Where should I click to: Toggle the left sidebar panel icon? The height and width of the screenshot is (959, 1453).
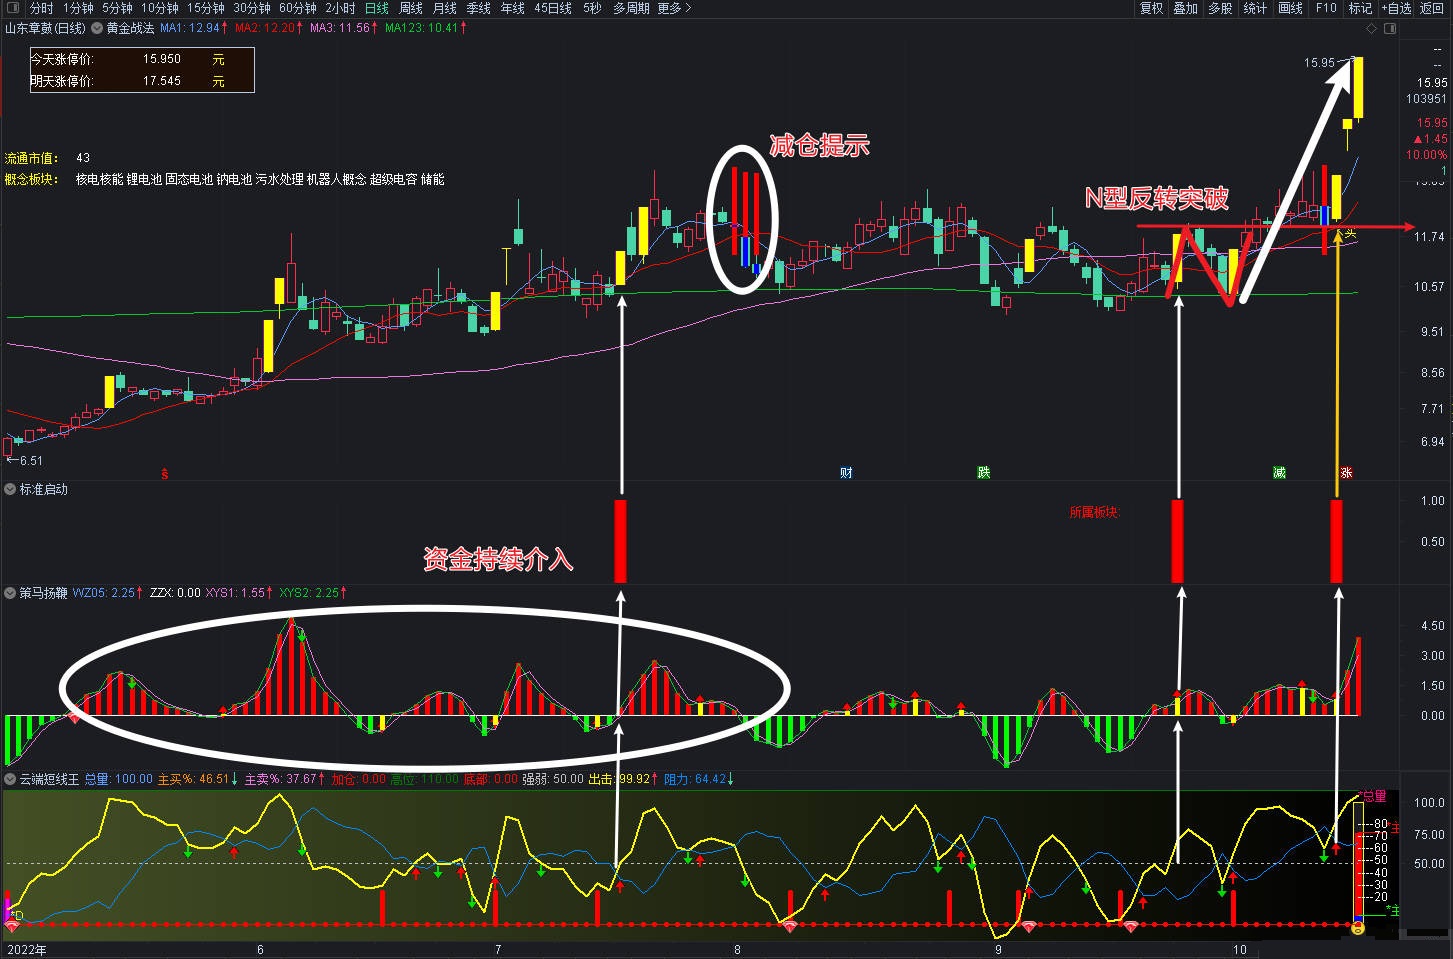11,8
